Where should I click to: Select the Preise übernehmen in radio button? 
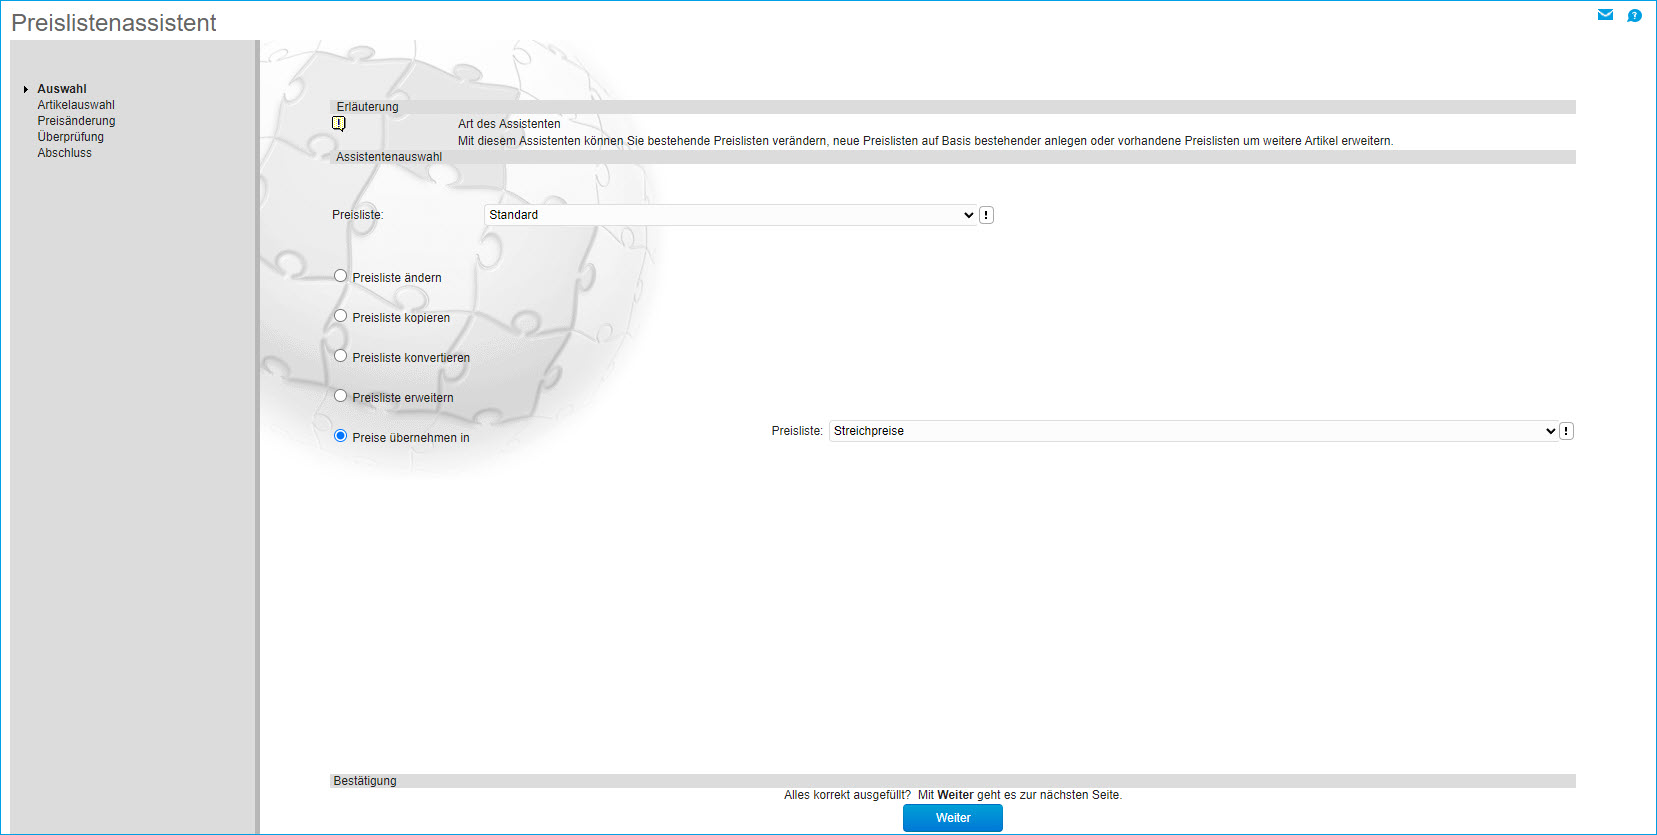point(341,436)
